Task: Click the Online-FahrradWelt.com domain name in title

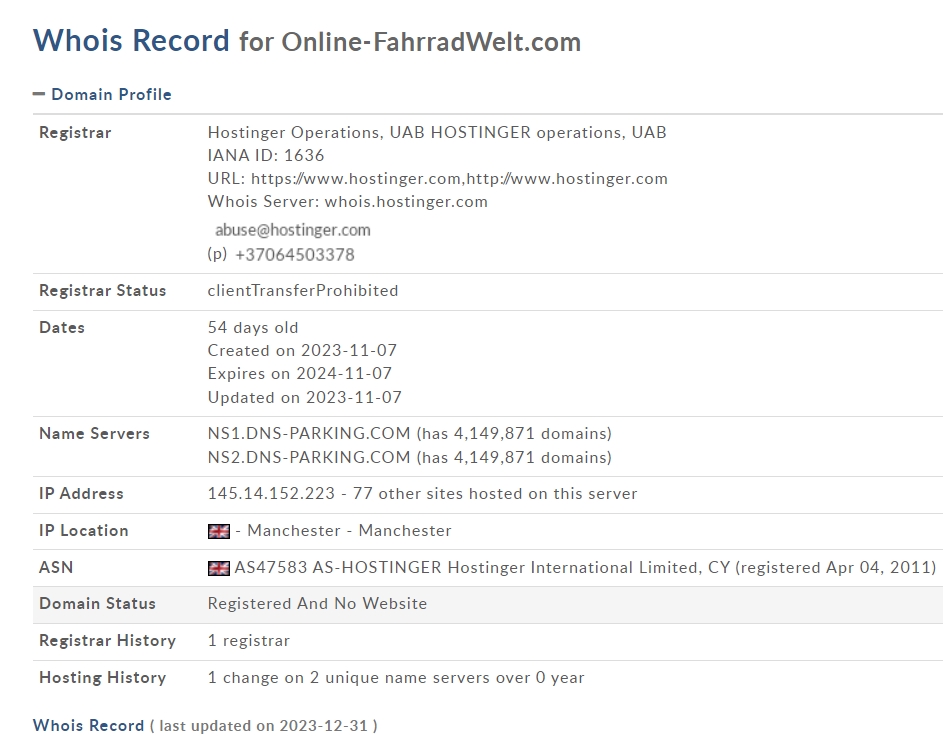Action: tap(431, 42)
